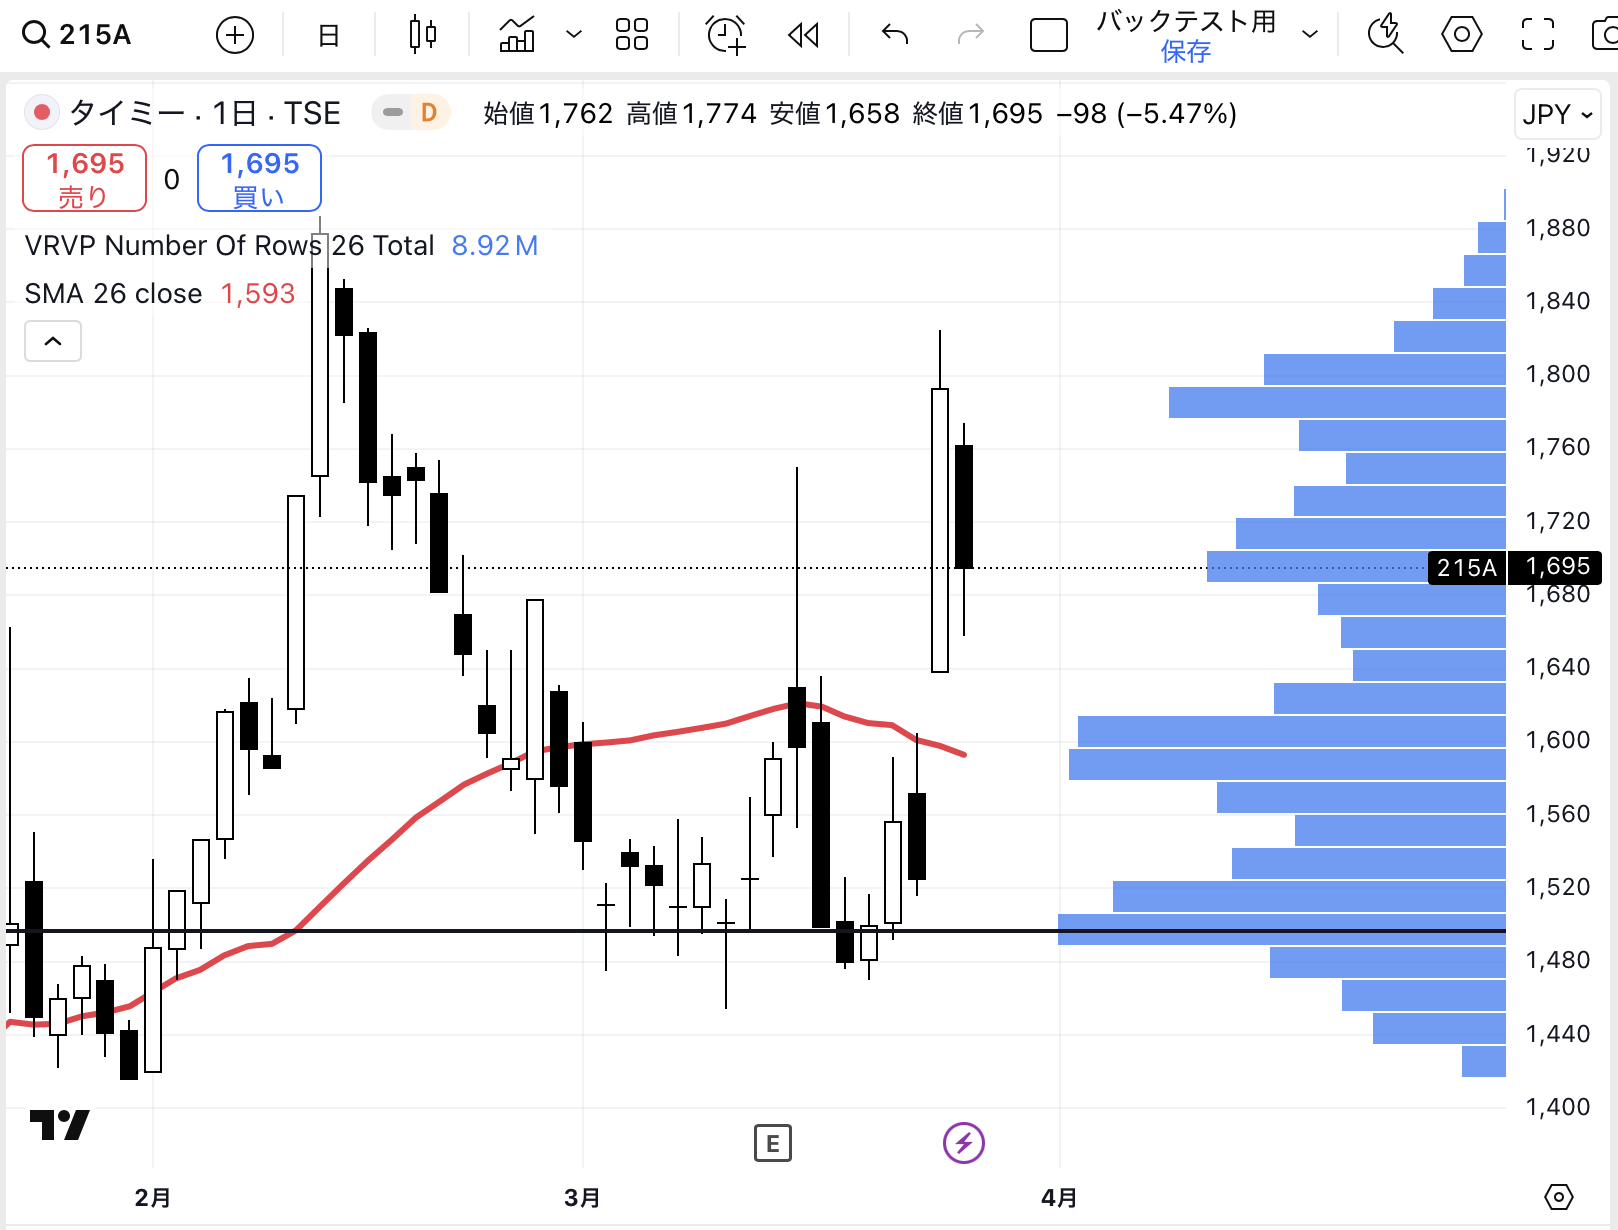
Task: Save the layout via 保存
Action: [1186, 51]
